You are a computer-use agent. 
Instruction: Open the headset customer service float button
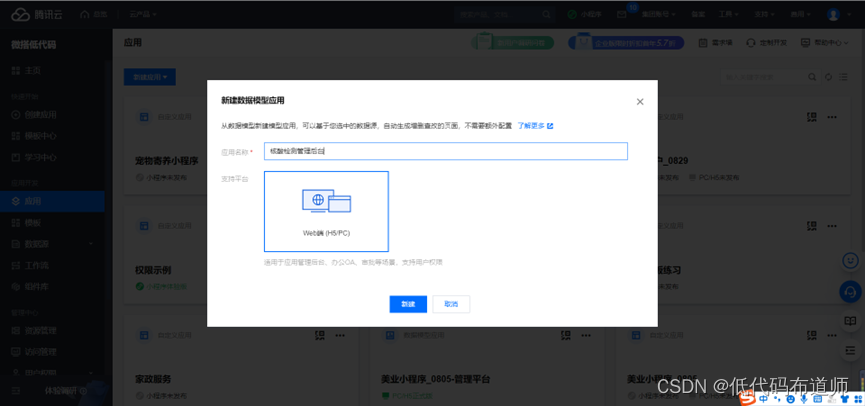850,292
